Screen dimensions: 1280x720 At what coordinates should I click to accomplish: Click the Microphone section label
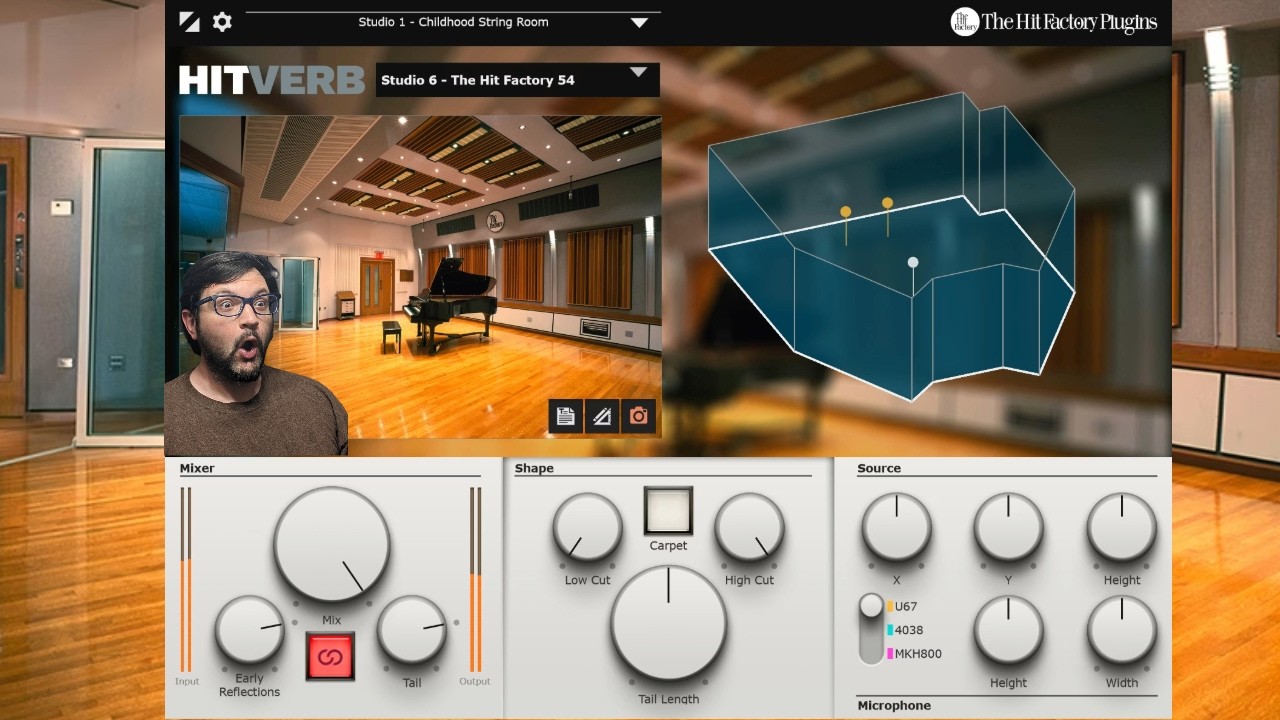point(894,705)
